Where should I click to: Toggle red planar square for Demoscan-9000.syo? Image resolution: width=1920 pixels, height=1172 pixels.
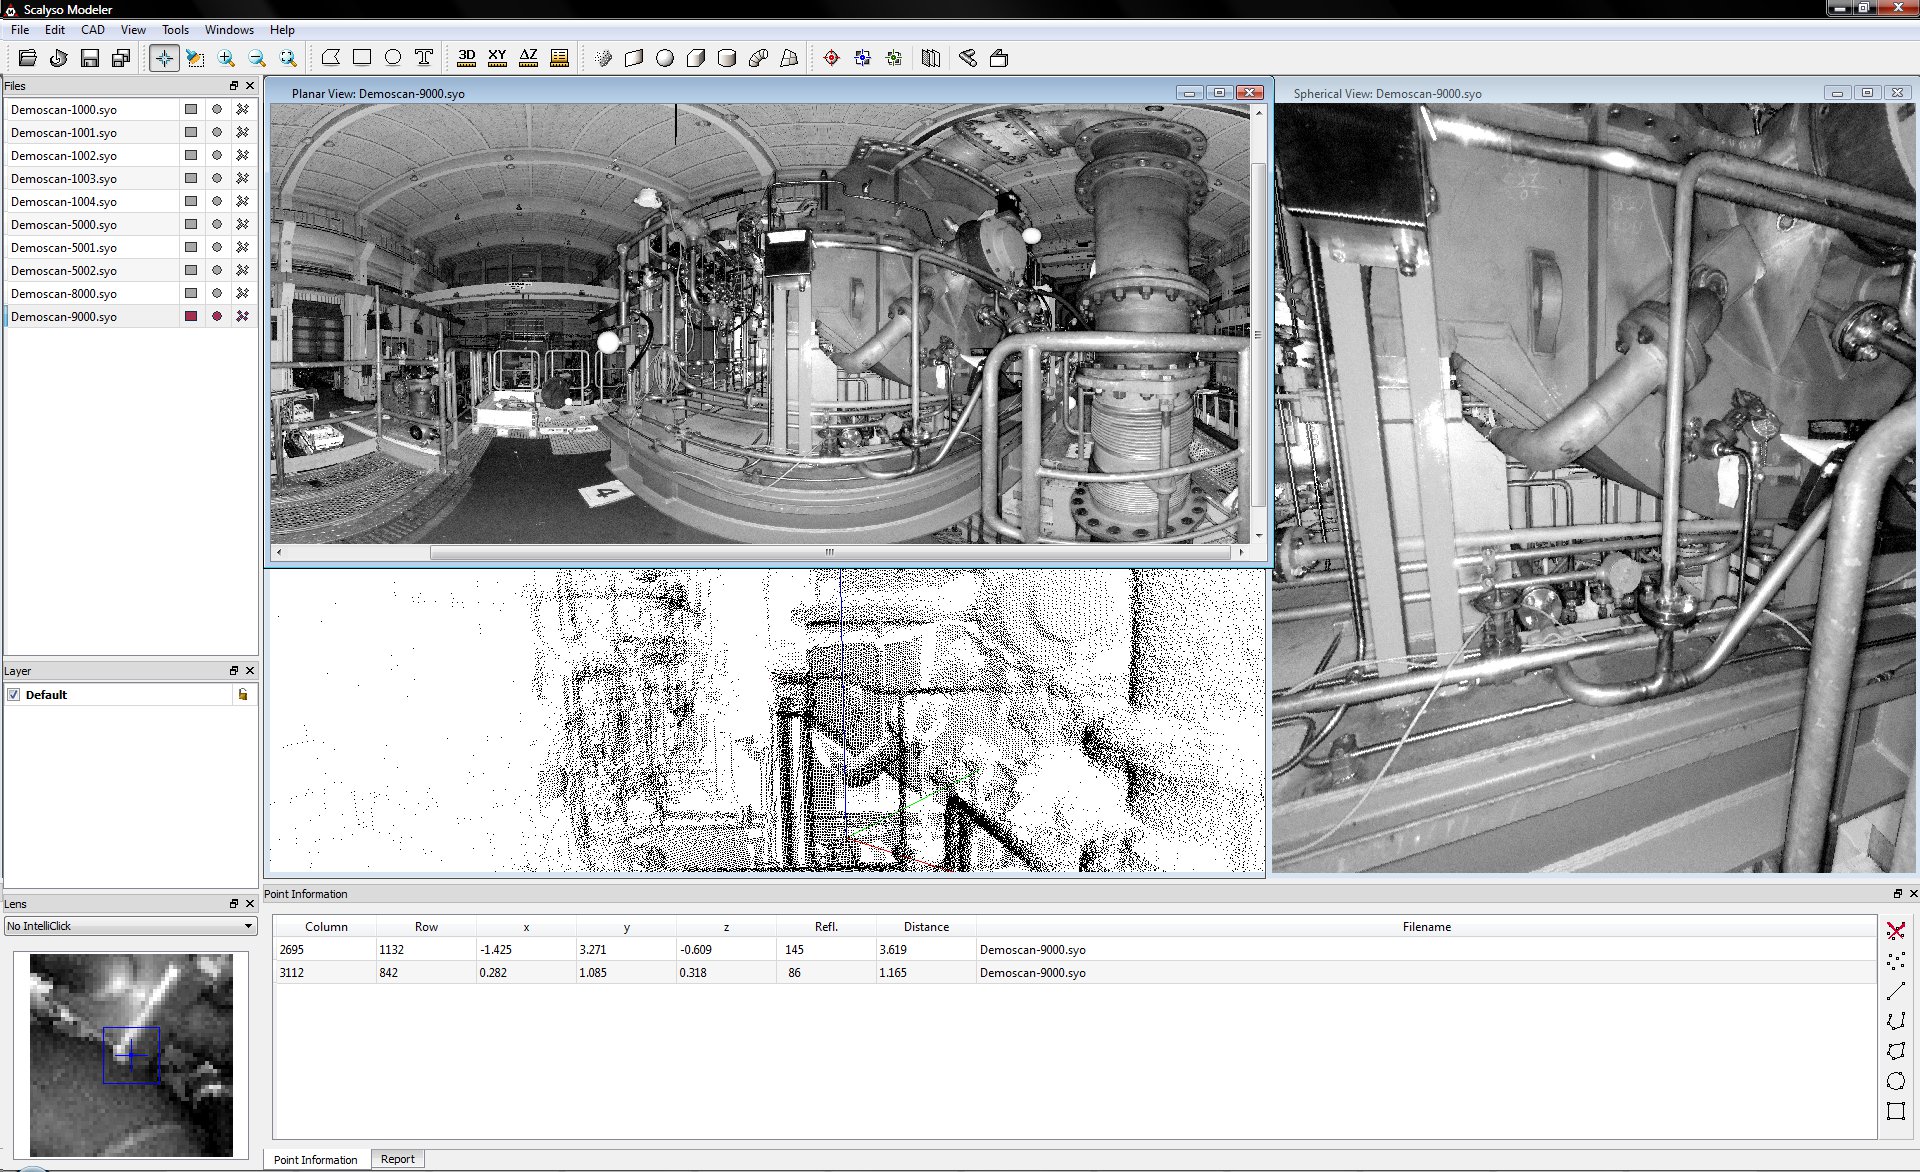(191, 316)
